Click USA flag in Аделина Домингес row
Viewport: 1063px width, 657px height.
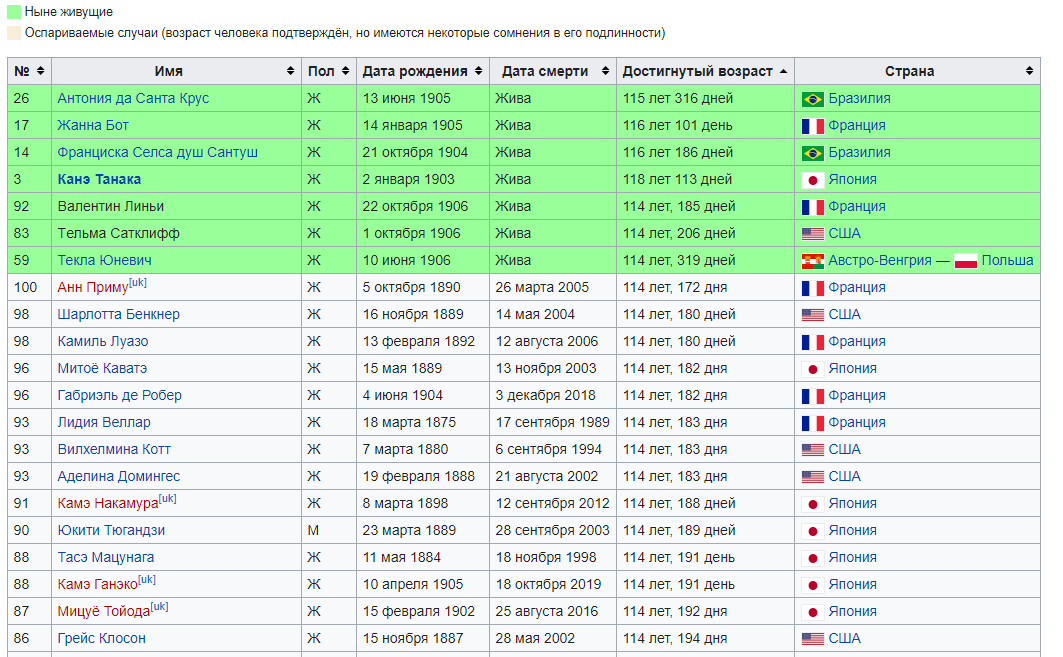[x=812, y=477]
